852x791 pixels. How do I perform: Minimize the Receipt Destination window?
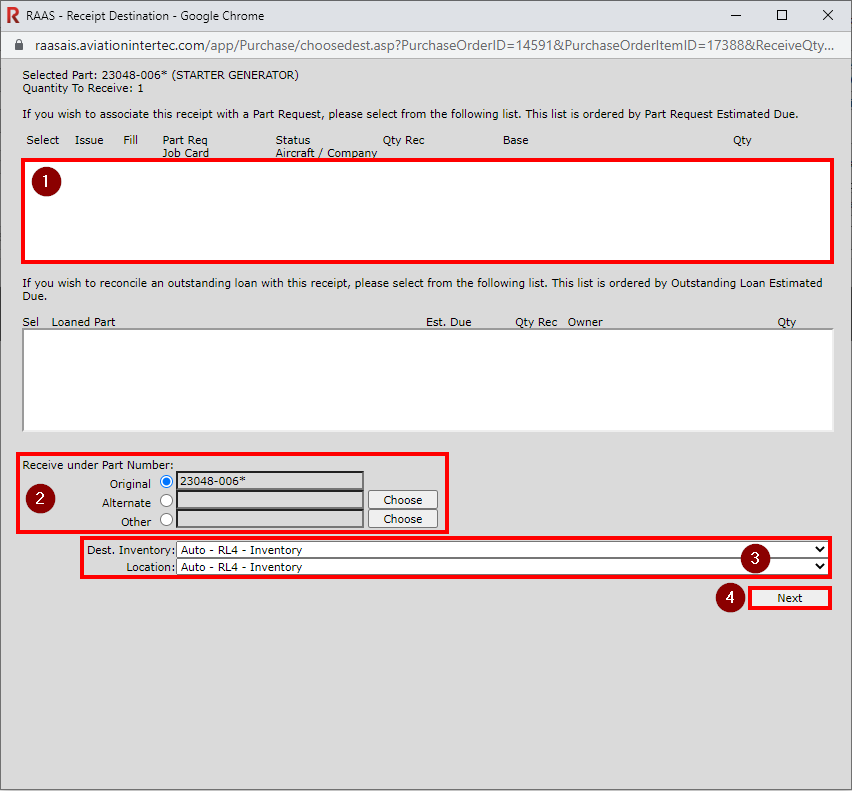[736, 16]
